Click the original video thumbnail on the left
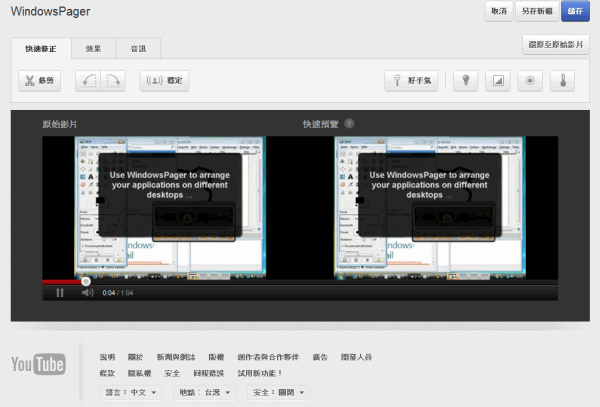 pos(170,208)
